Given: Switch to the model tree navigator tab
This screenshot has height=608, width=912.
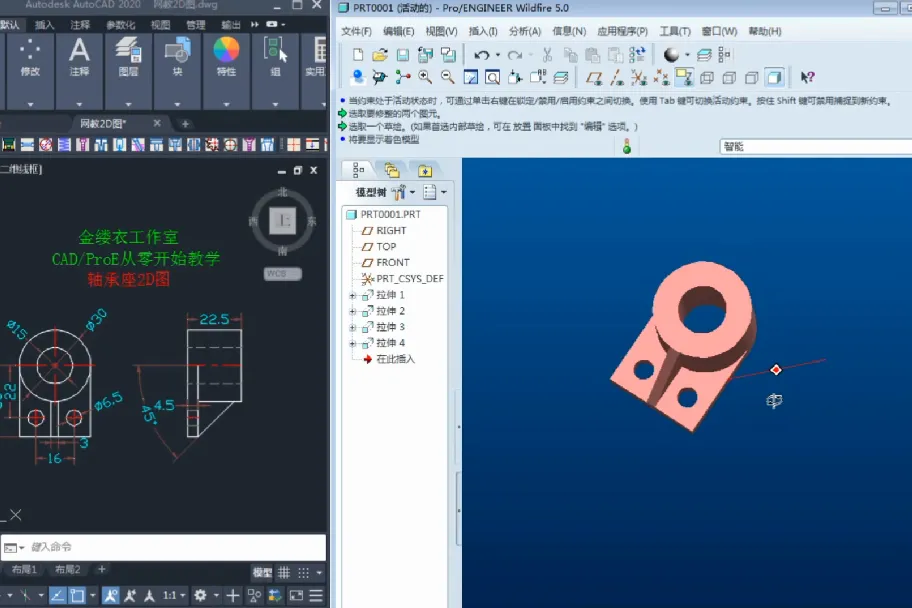Looking at the screenshot, I should pos(358,170).
